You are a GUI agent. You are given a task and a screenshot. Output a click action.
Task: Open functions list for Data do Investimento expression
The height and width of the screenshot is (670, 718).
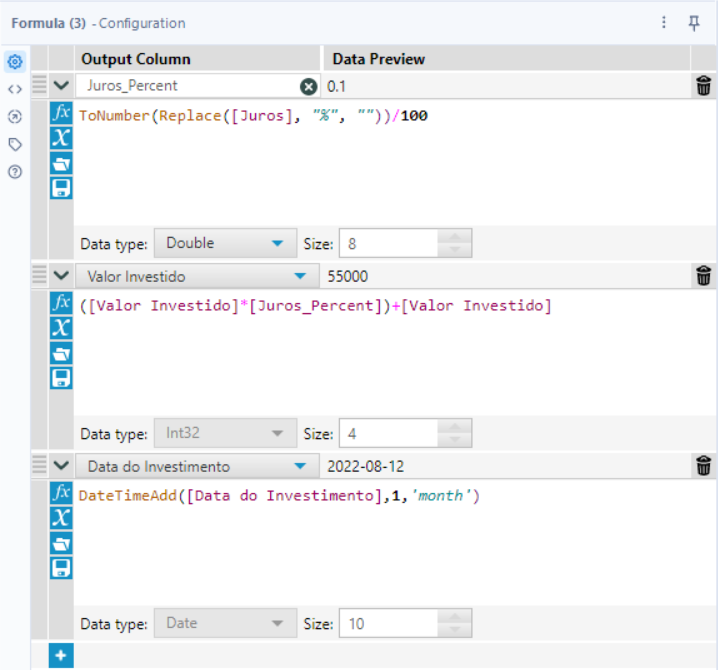click(61, 493)
